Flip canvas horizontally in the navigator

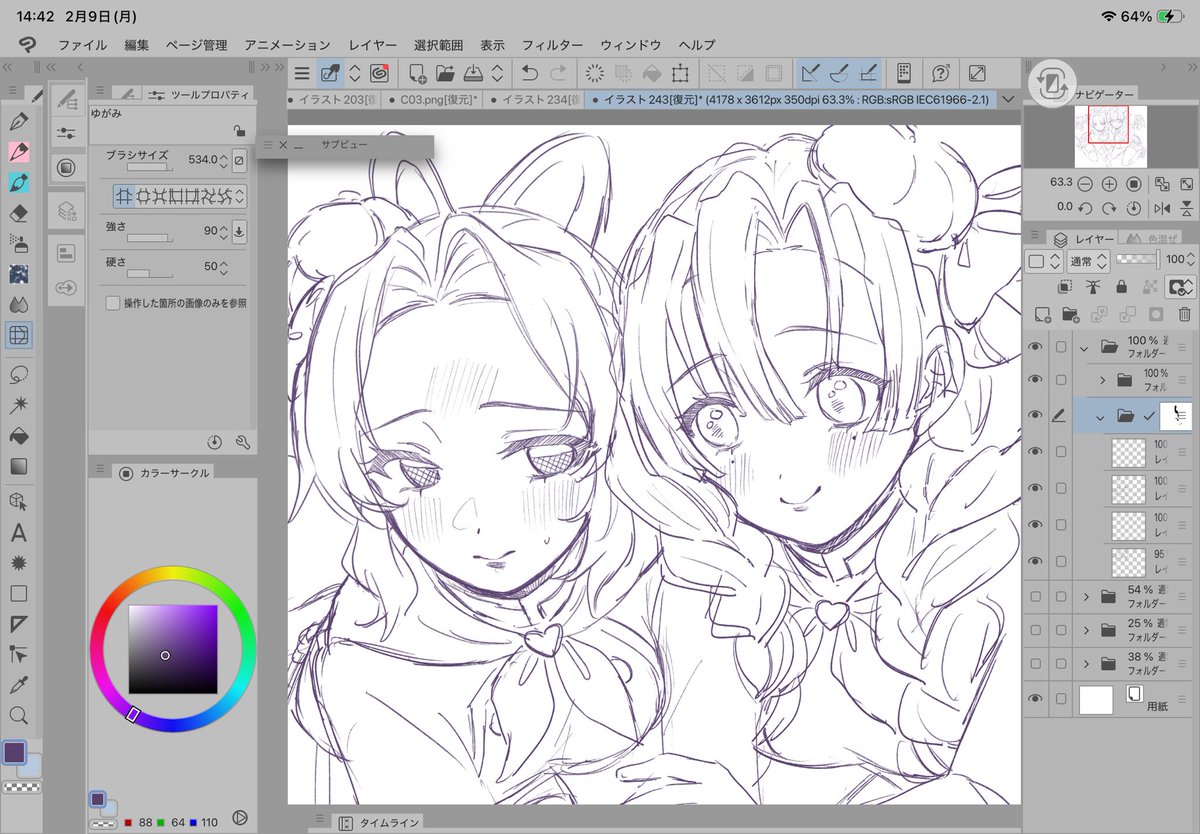pos(1162,208)
